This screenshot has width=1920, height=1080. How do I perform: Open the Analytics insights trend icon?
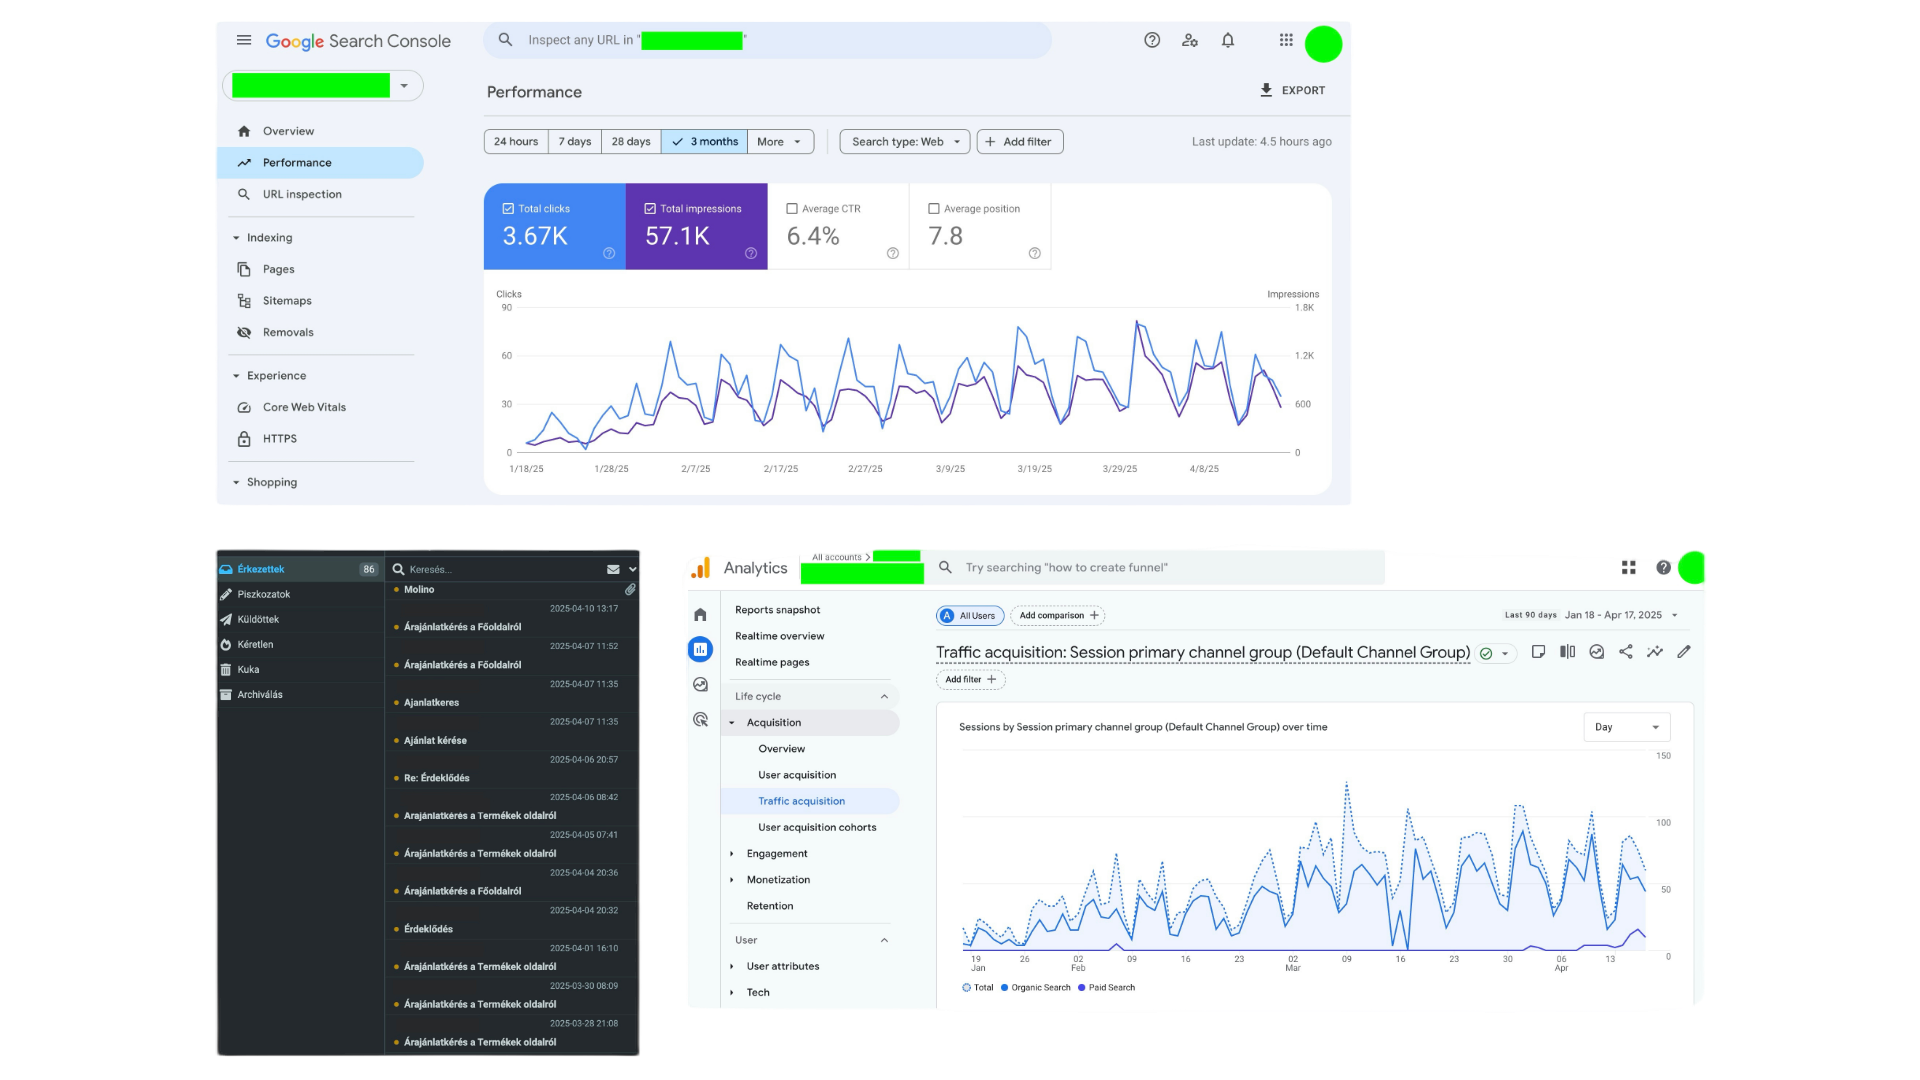tap(1655, 652)
